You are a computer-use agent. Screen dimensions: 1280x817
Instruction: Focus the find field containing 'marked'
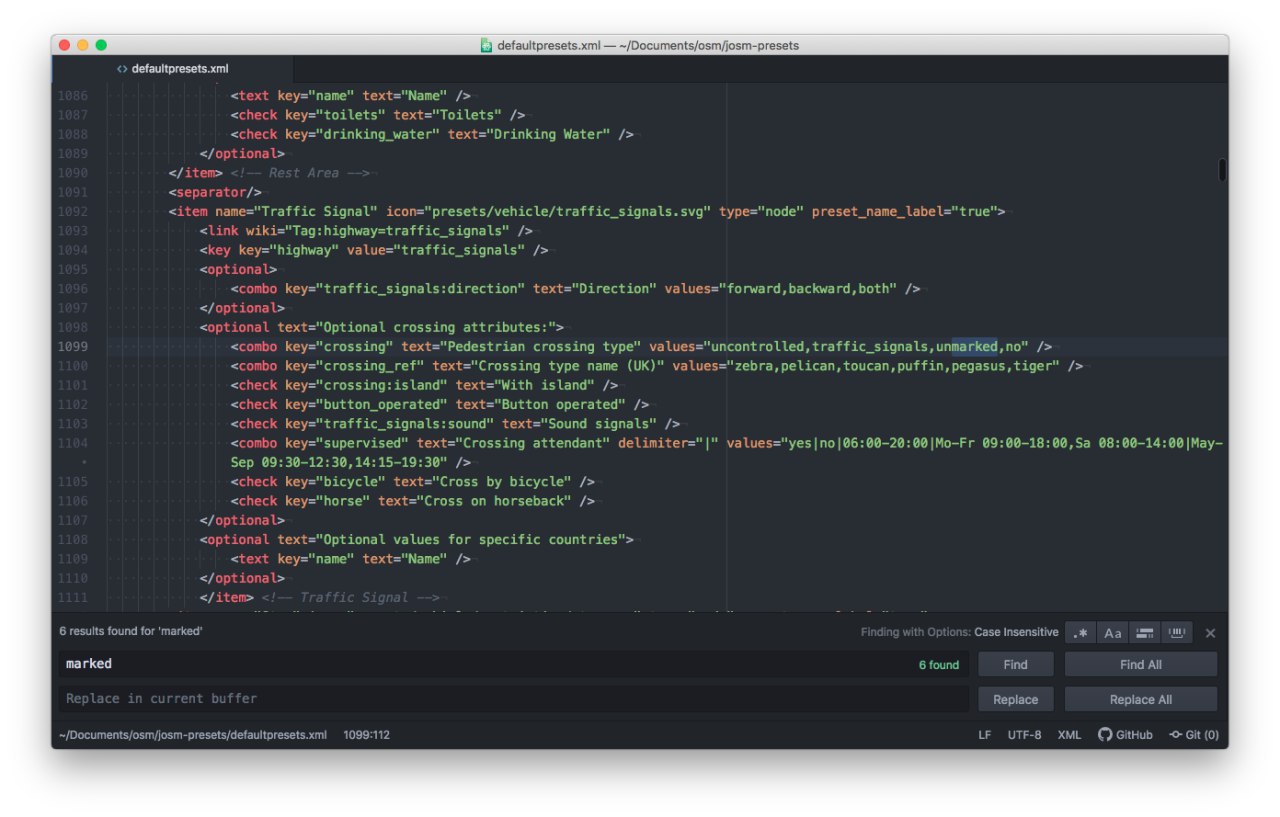coord(513,664)
